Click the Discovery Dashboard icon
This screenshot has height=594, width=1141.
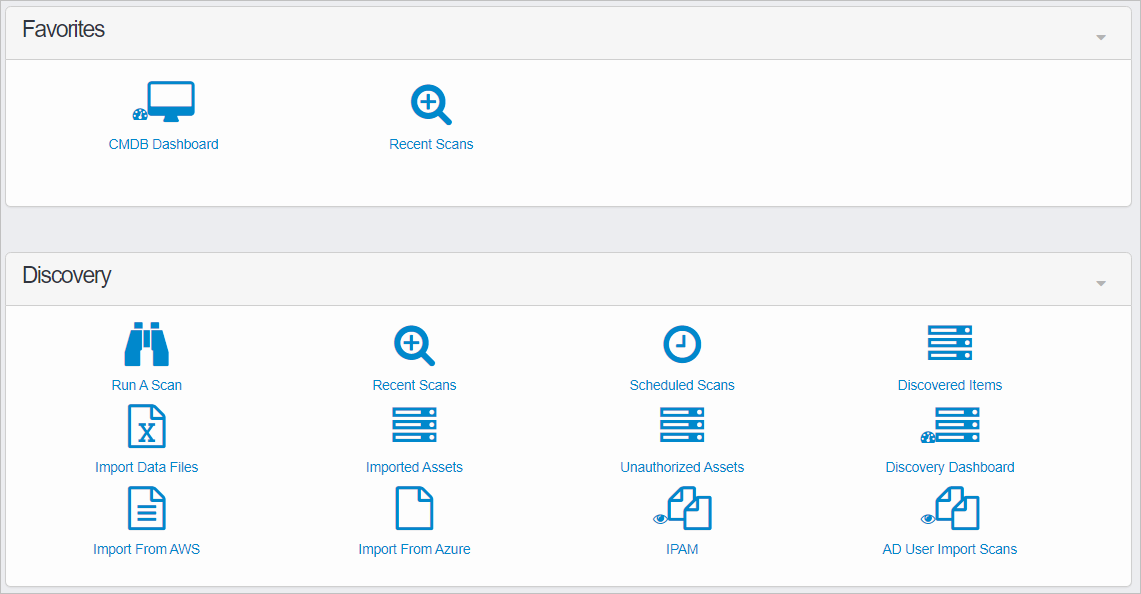tap(953, 425)
